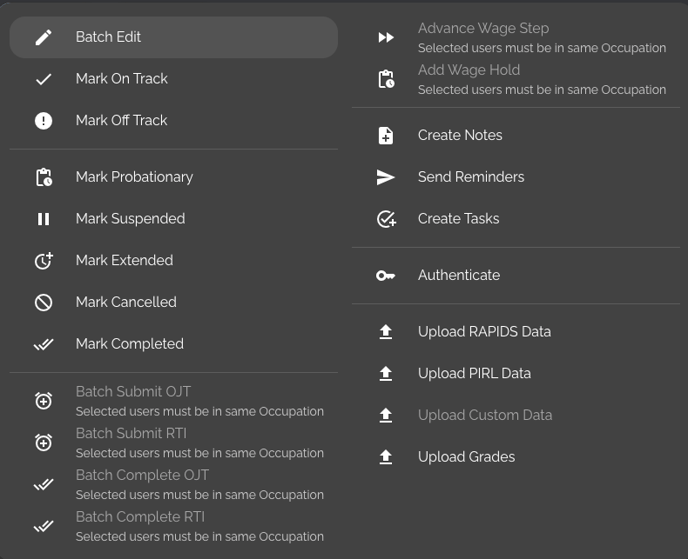Viewport: 688px width, 559px height.
Task: Choose Upload PIRL Data entry
Action: [516, 373]
